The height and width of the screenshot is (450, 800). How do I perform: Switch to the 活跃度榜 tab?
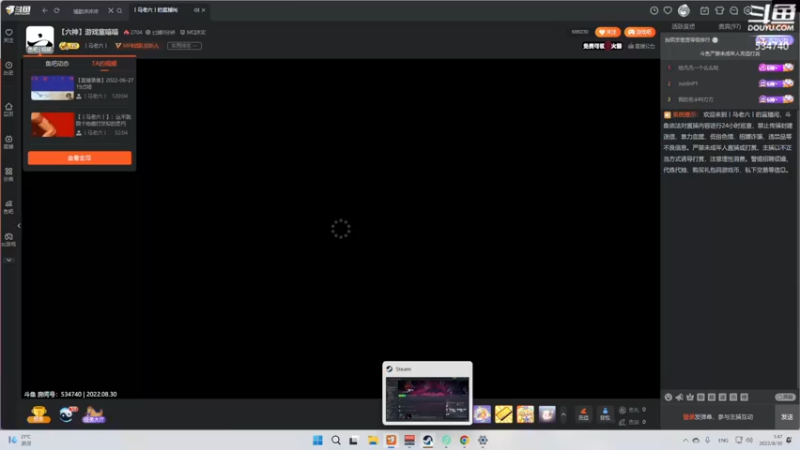pyautogui.click(x=683, y=27)
